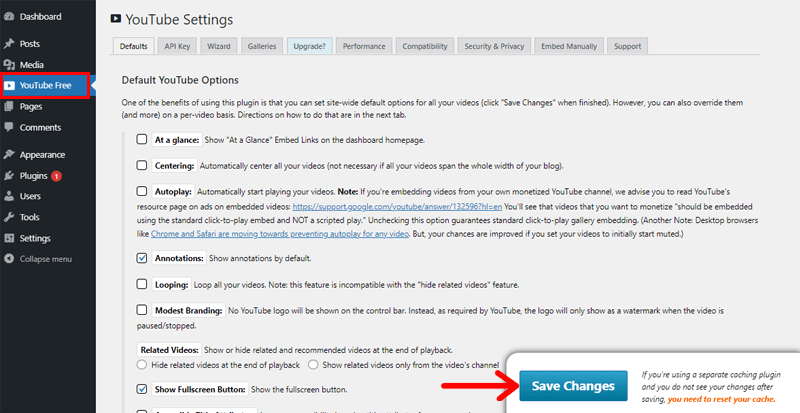The width and height of the screenshot is (800, 413).
Task: Switch to the Defaults tab
Action: pos(134,46)
